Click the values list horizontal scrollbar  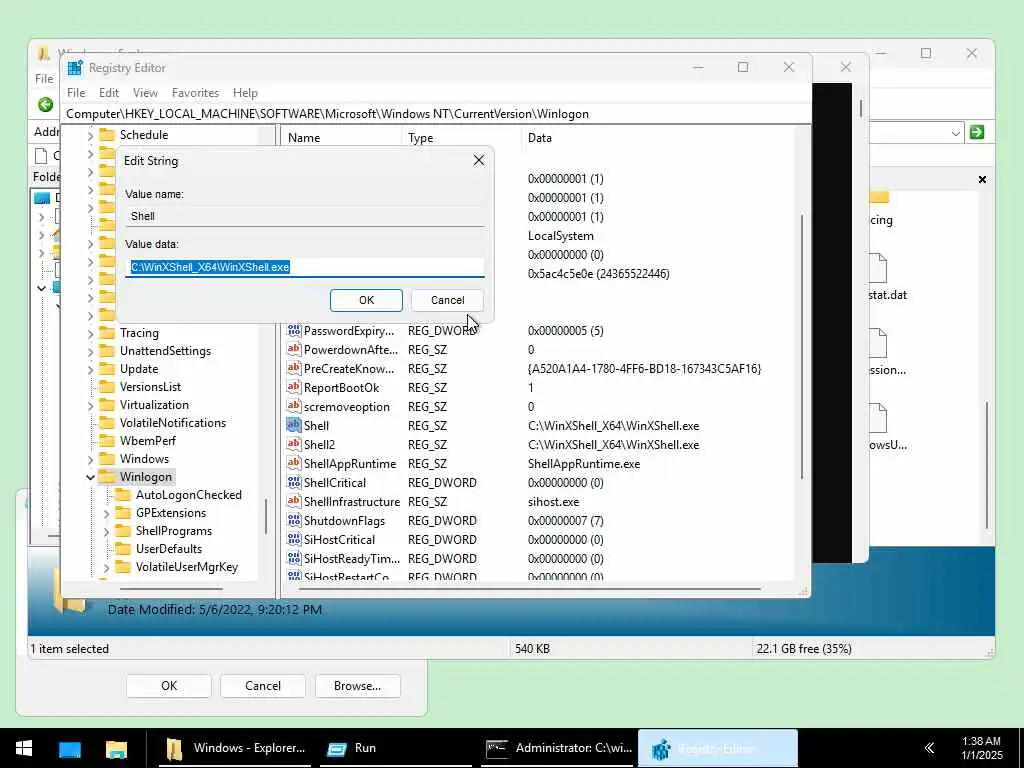click(x=530, y=589)
